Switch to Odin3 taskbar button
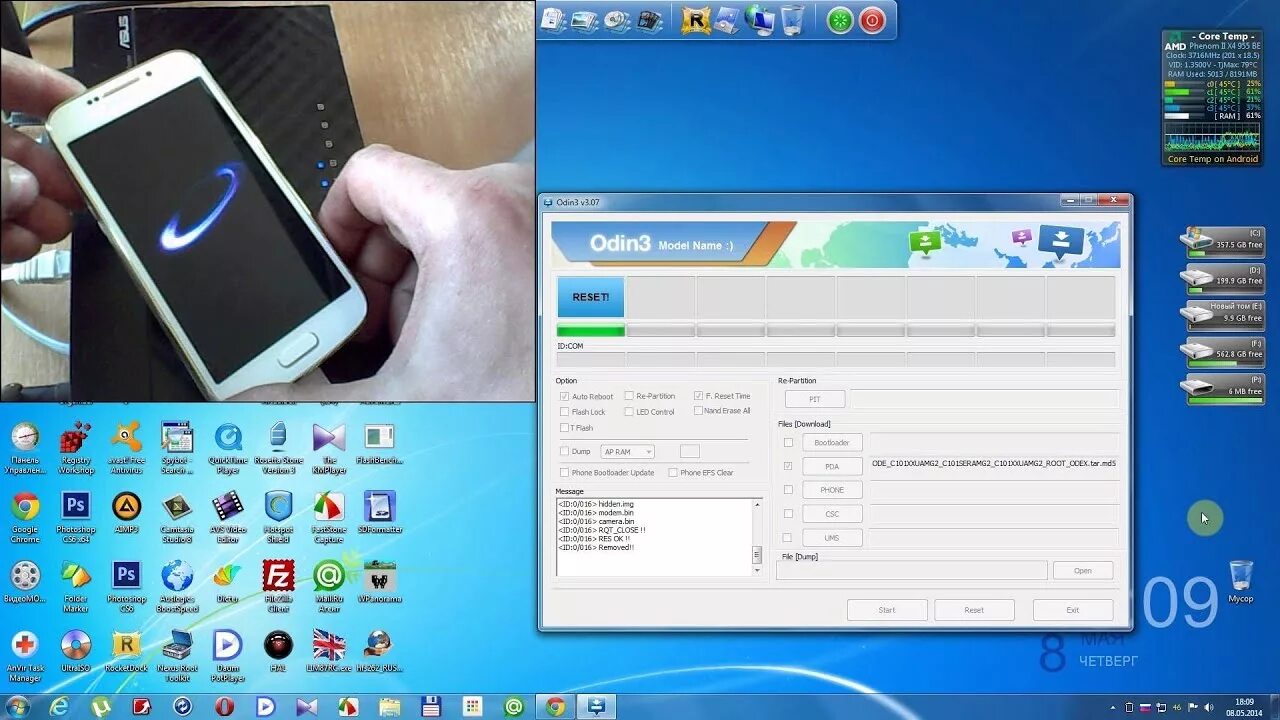The height and width of the screenshot is (720, 1280). (596, 707)
